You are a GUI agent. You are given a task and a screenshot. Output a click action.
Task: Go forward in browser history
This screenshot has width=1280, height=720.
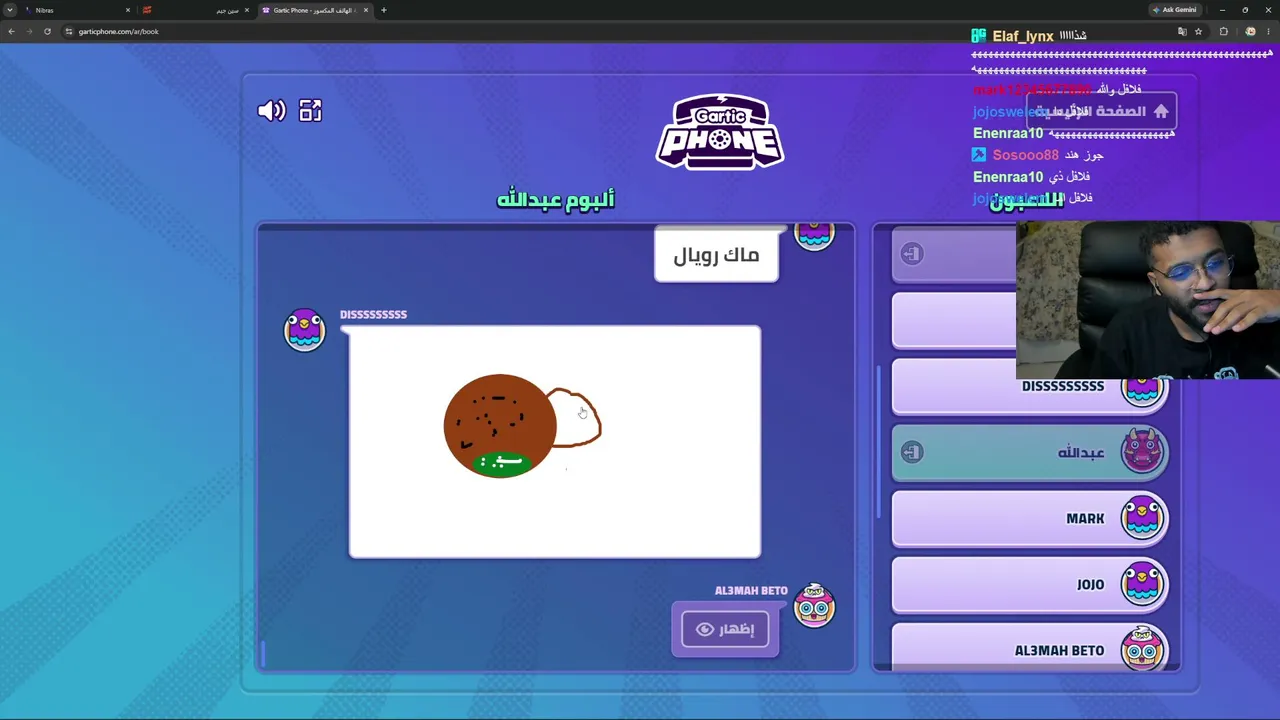pos(29,31)
